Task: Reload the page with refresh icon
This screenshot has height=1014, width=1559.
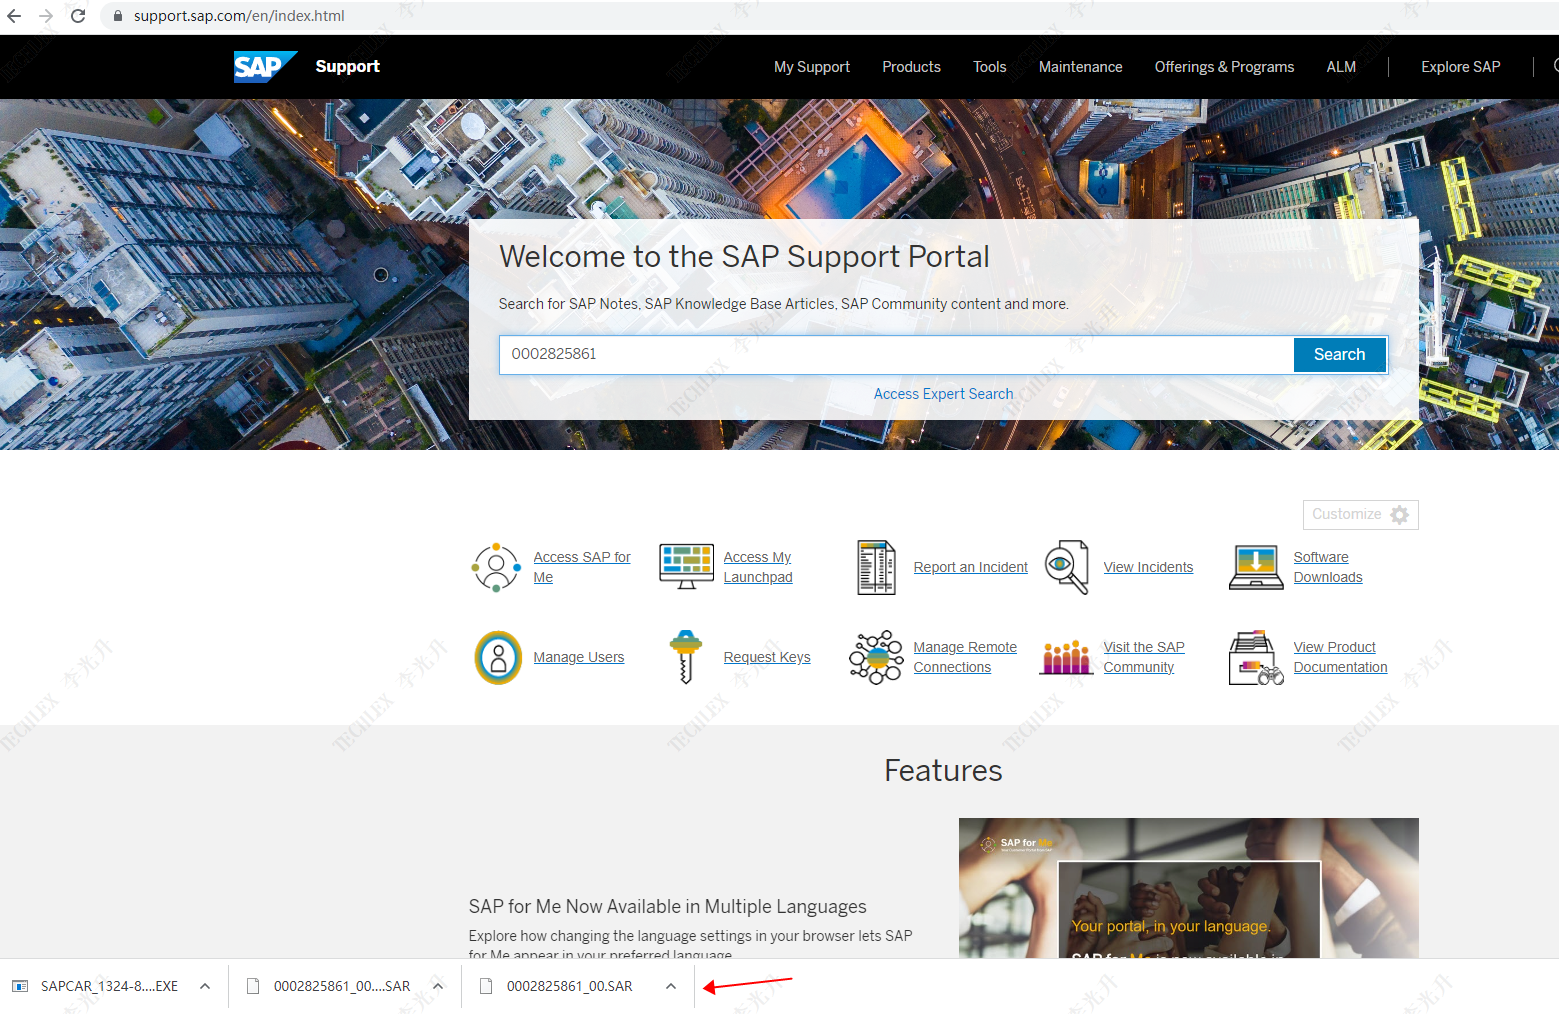Action: (78, 16)
